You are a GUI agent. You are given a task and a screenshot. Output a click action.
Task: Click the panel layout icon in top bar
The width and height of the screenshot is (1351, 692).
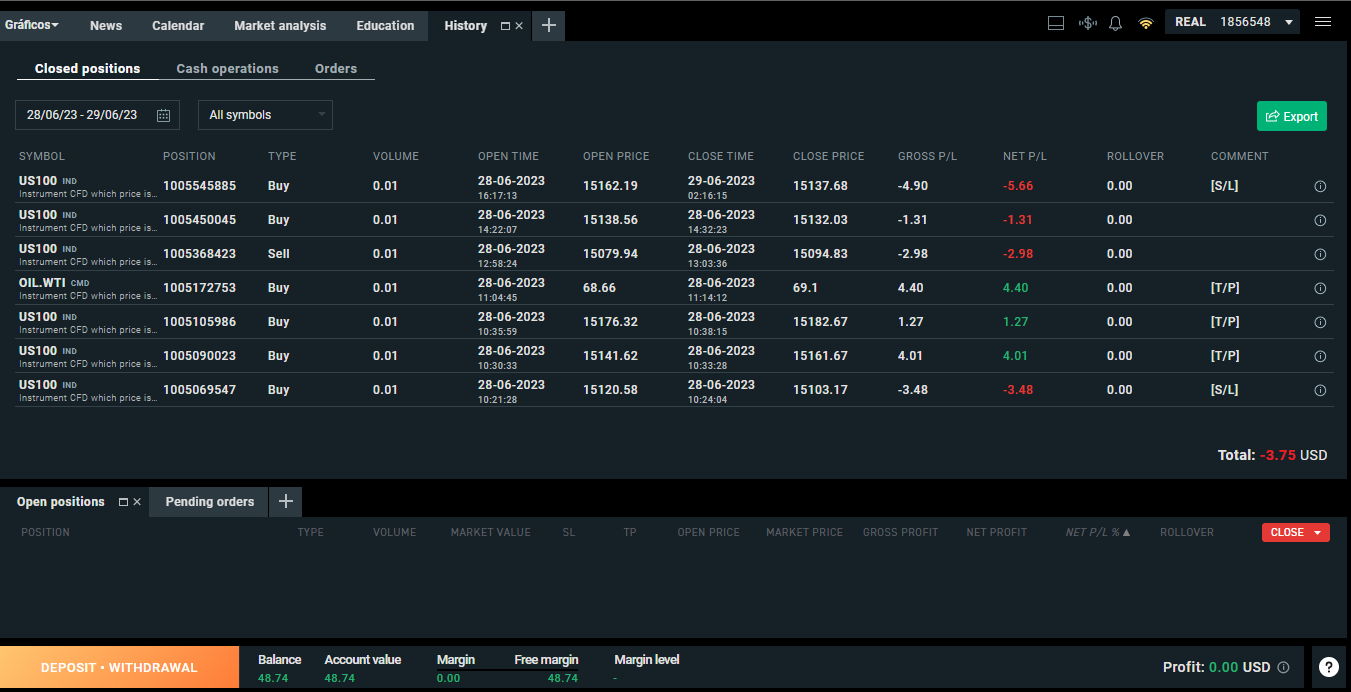[x=1056, y=23]
